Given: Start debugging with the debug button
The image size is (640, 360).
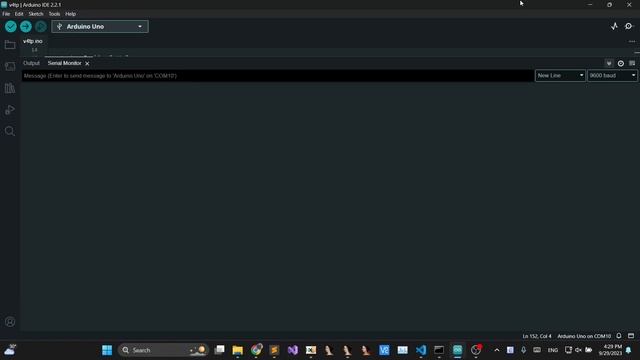Looking at the screenshot, I should pos(40,27).
